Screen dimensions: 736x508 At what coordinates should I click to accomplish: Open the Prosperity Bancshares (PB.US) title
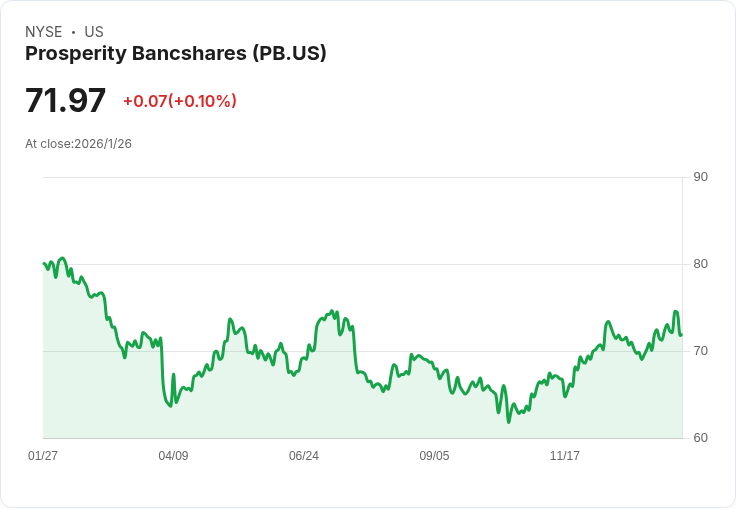click(x=176, y=54)
